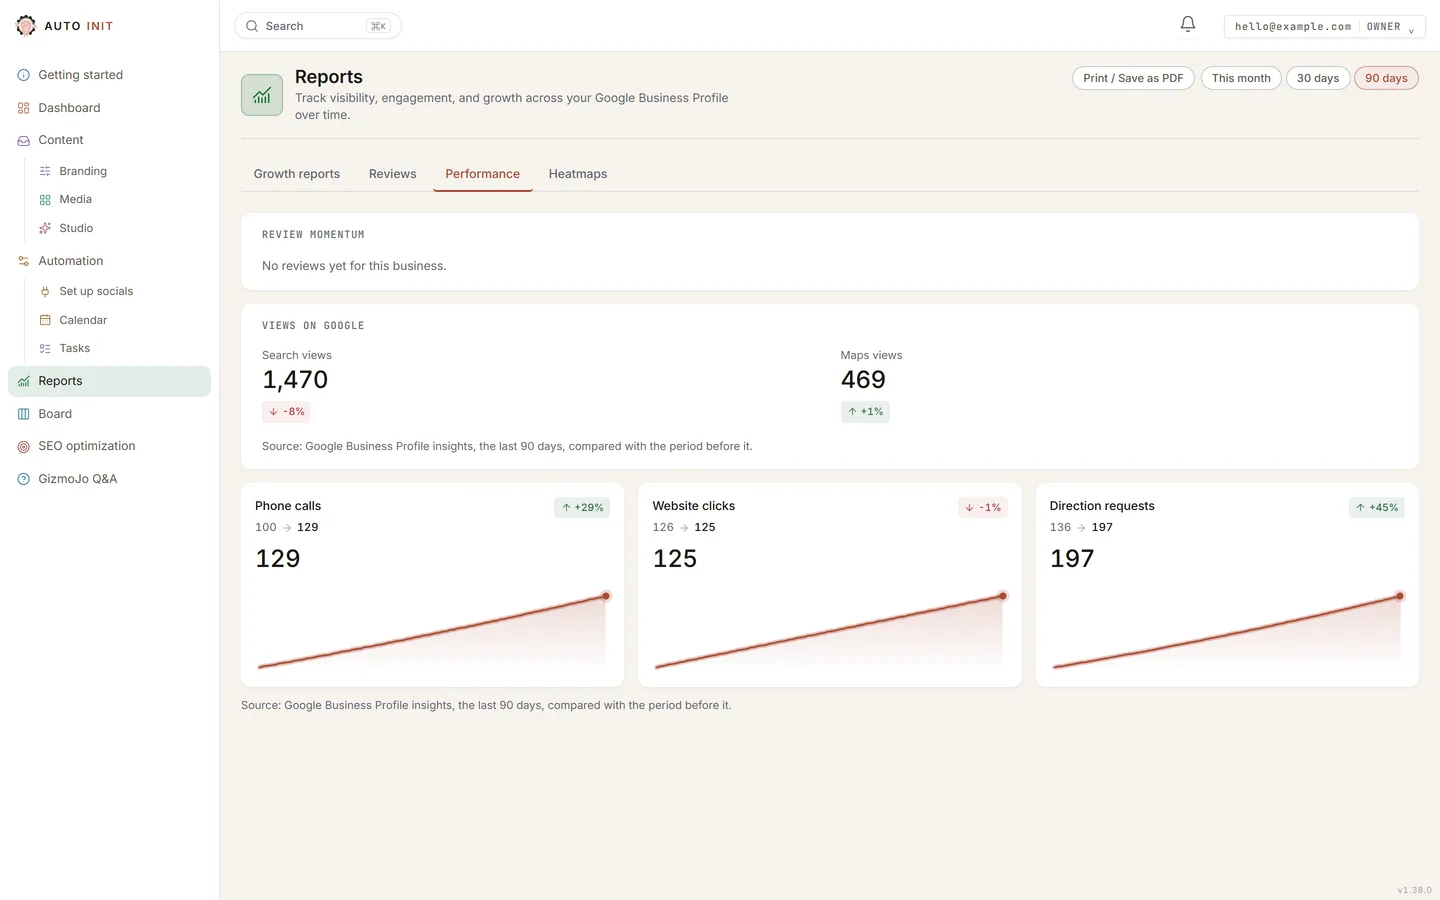Viewport: 1440px width, 900px height.
Task: Click the Calendar icon in sidebar
Action: 45,320
